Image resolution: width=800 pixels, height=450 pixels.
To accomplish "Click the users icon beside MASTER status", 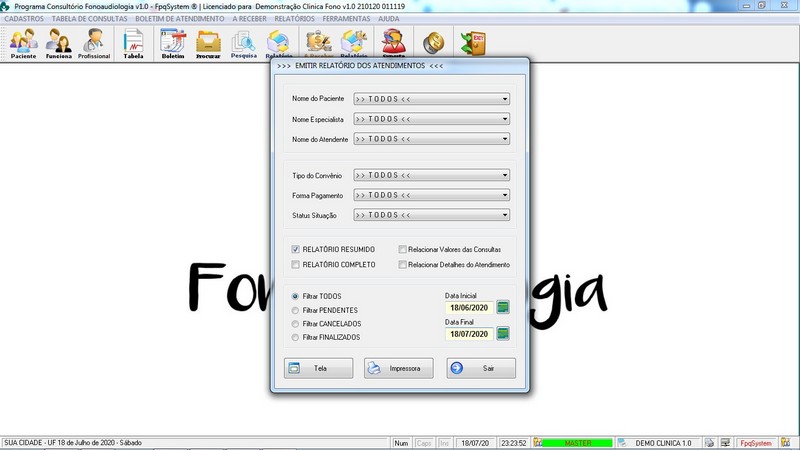I will 538,443.
